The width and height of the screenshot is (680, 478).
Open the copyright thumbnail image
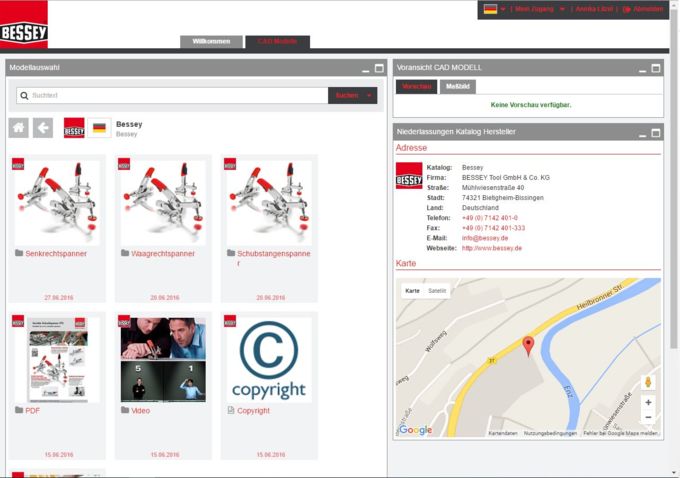(269, 360)
